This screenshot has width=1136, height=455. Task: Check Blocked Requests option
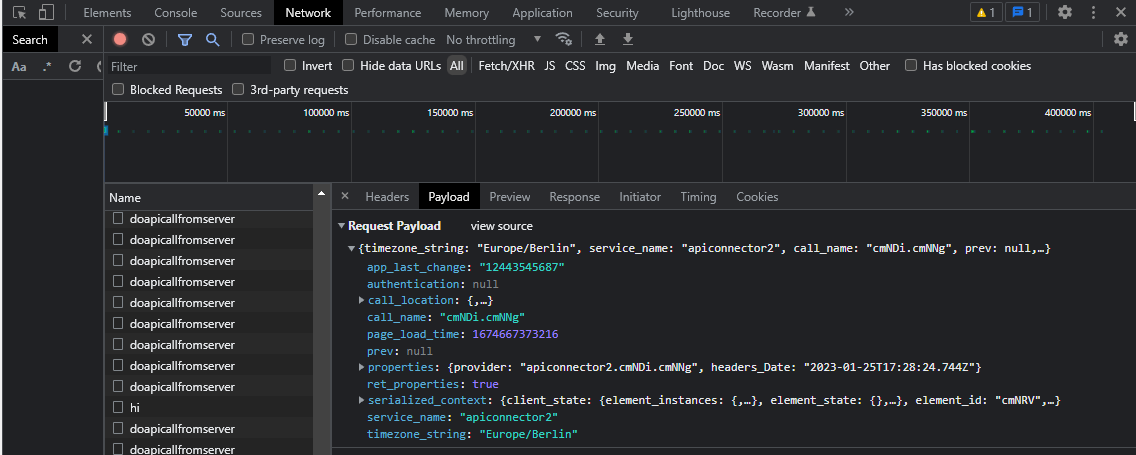118,89
